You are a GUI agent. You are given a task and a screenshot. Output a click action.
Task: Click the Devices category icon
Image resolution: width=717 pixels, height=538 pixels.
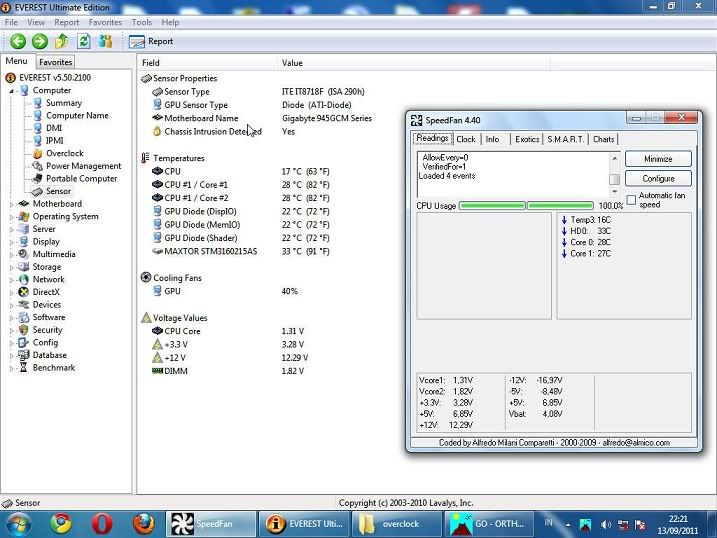click(23, 304)
